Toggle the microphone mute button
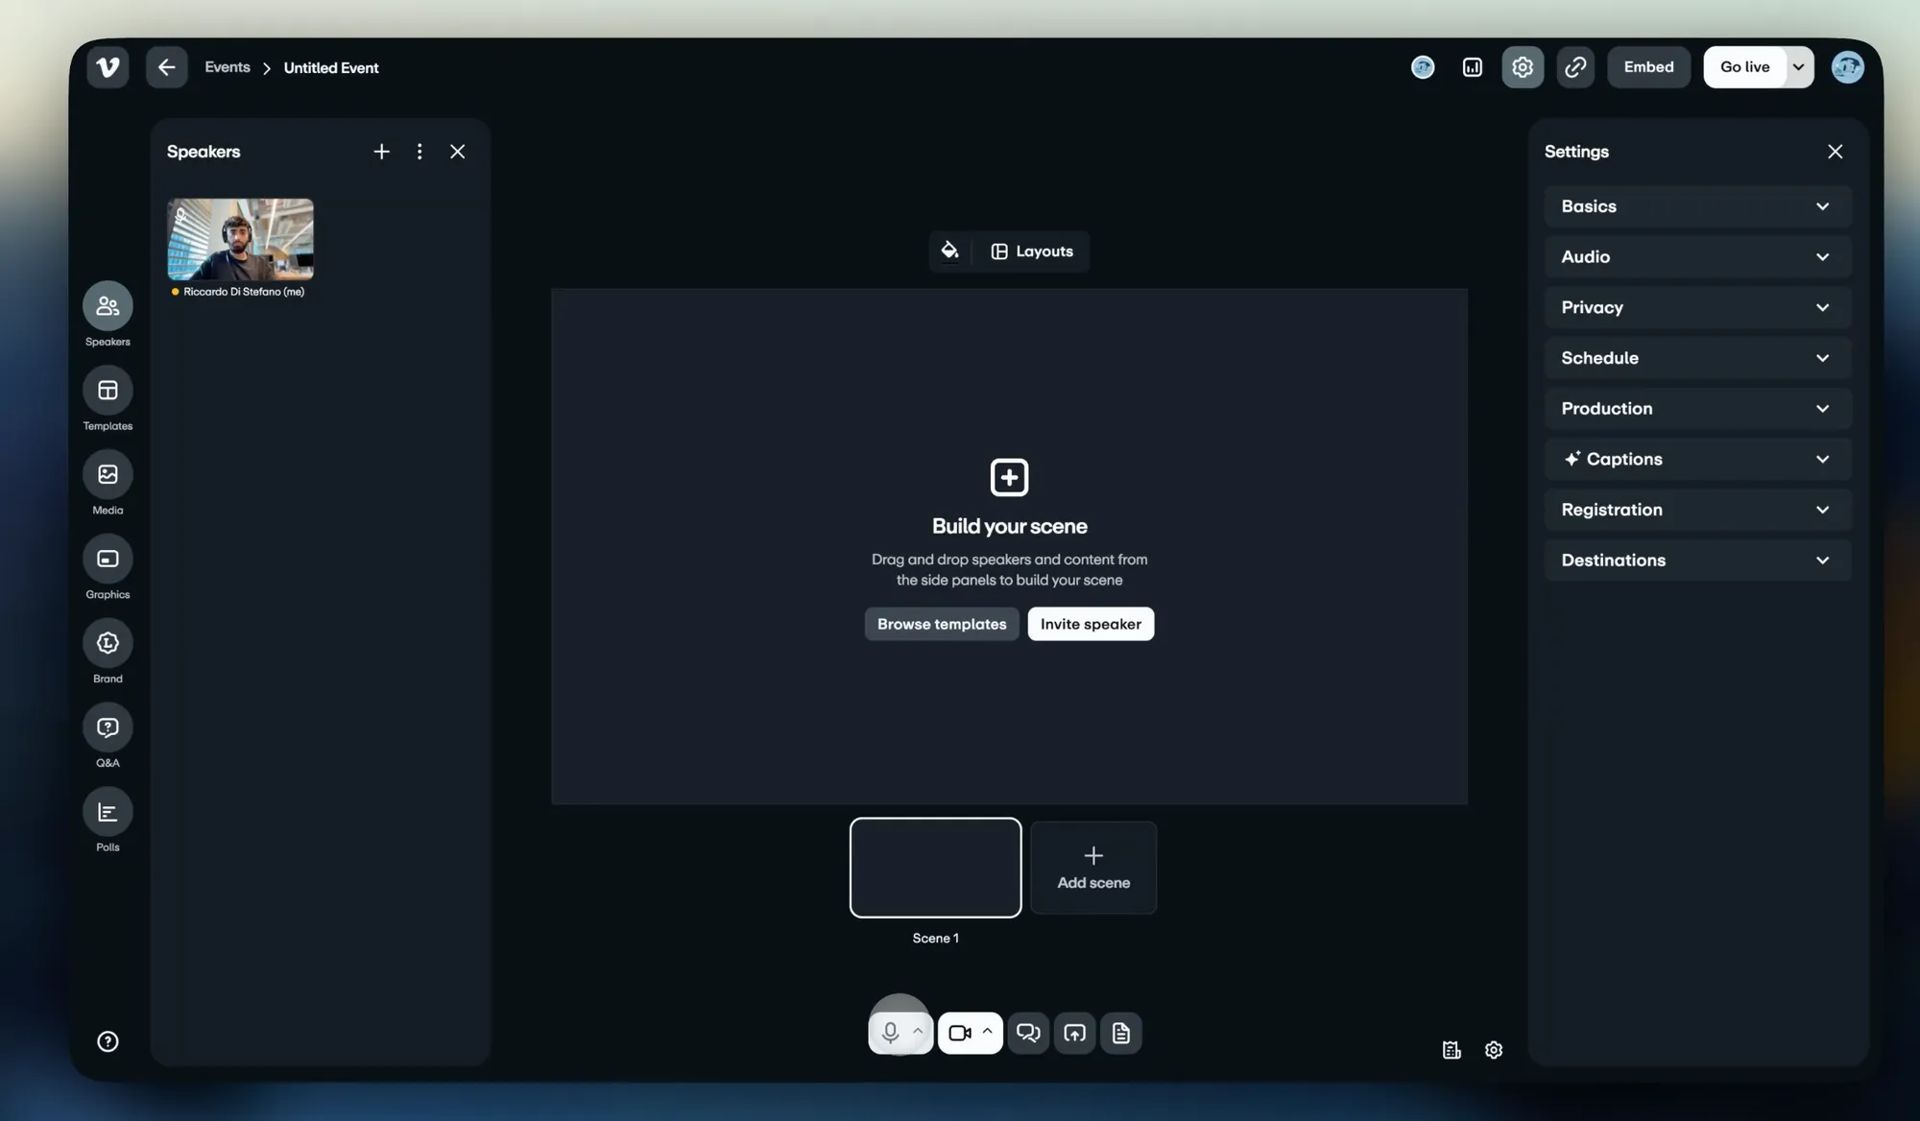The width and height of the screenshot is (1920, 1121). (x=889, y=1033)
